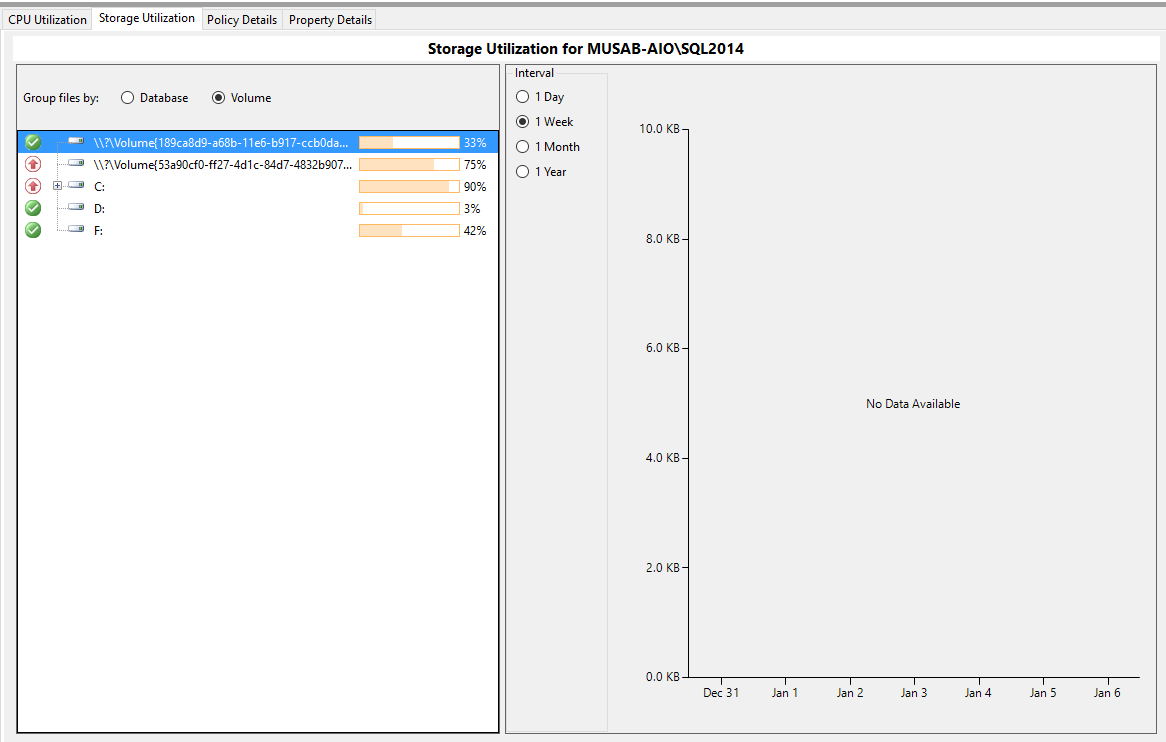This screenshot has width=1166, height=742.
Task: Open the Property Details tab
Action: click(x=330, y=19)
